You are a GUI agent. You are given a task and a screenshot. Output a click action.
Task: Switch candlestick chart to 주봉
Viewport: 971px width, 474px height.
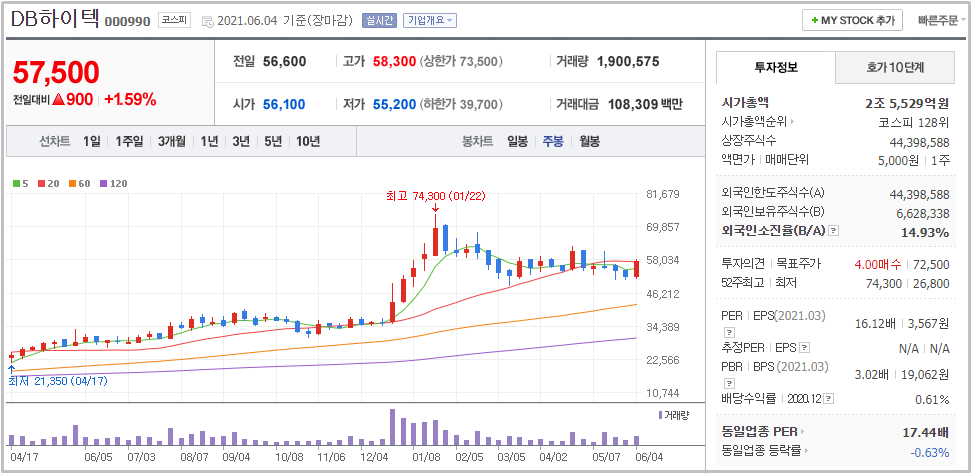tap(553, 141)
